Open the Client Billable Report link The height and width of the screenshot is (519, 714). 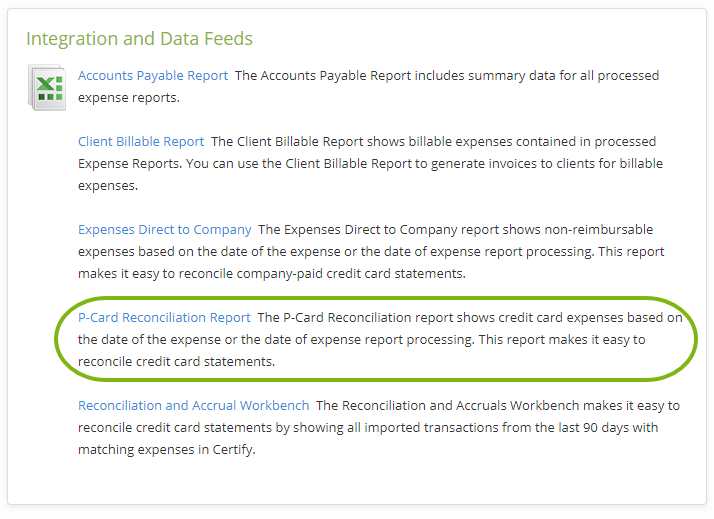click(x=141, y=142)
